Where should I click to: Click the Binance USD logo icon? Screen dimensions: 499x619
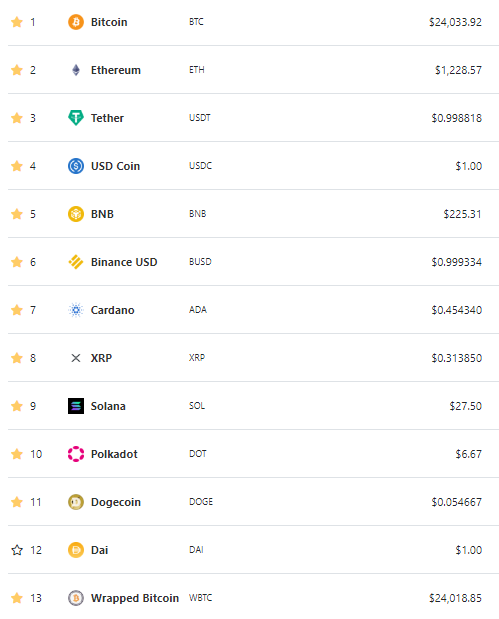pos(76,262)
